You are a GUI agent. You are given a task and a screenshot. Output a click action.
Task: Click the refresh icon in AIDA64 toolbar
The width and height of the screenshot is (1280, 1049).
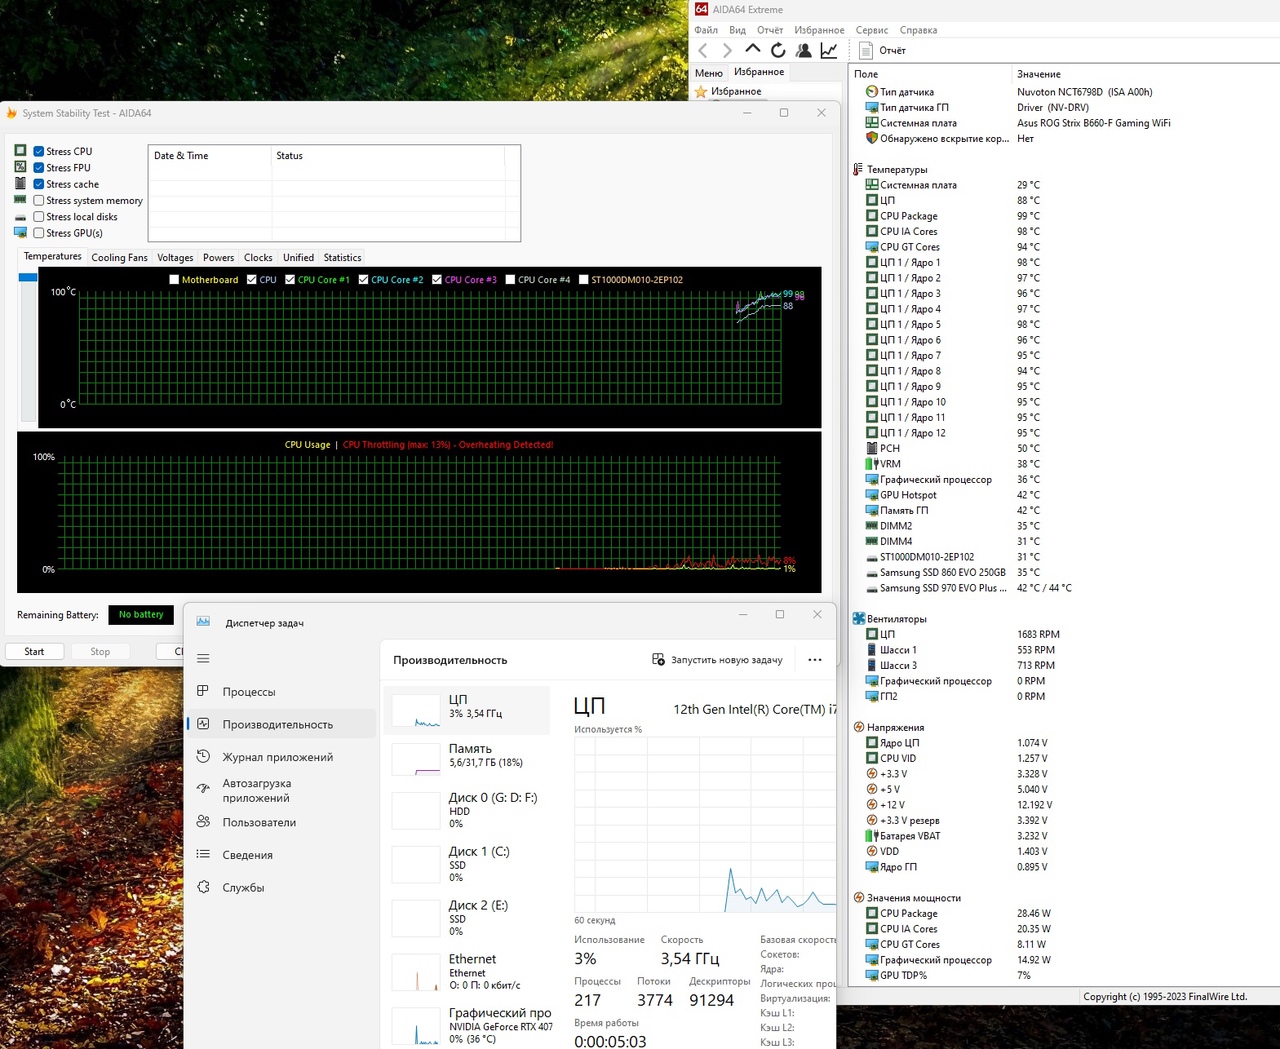pyautogui.click(x=778, y=50)
